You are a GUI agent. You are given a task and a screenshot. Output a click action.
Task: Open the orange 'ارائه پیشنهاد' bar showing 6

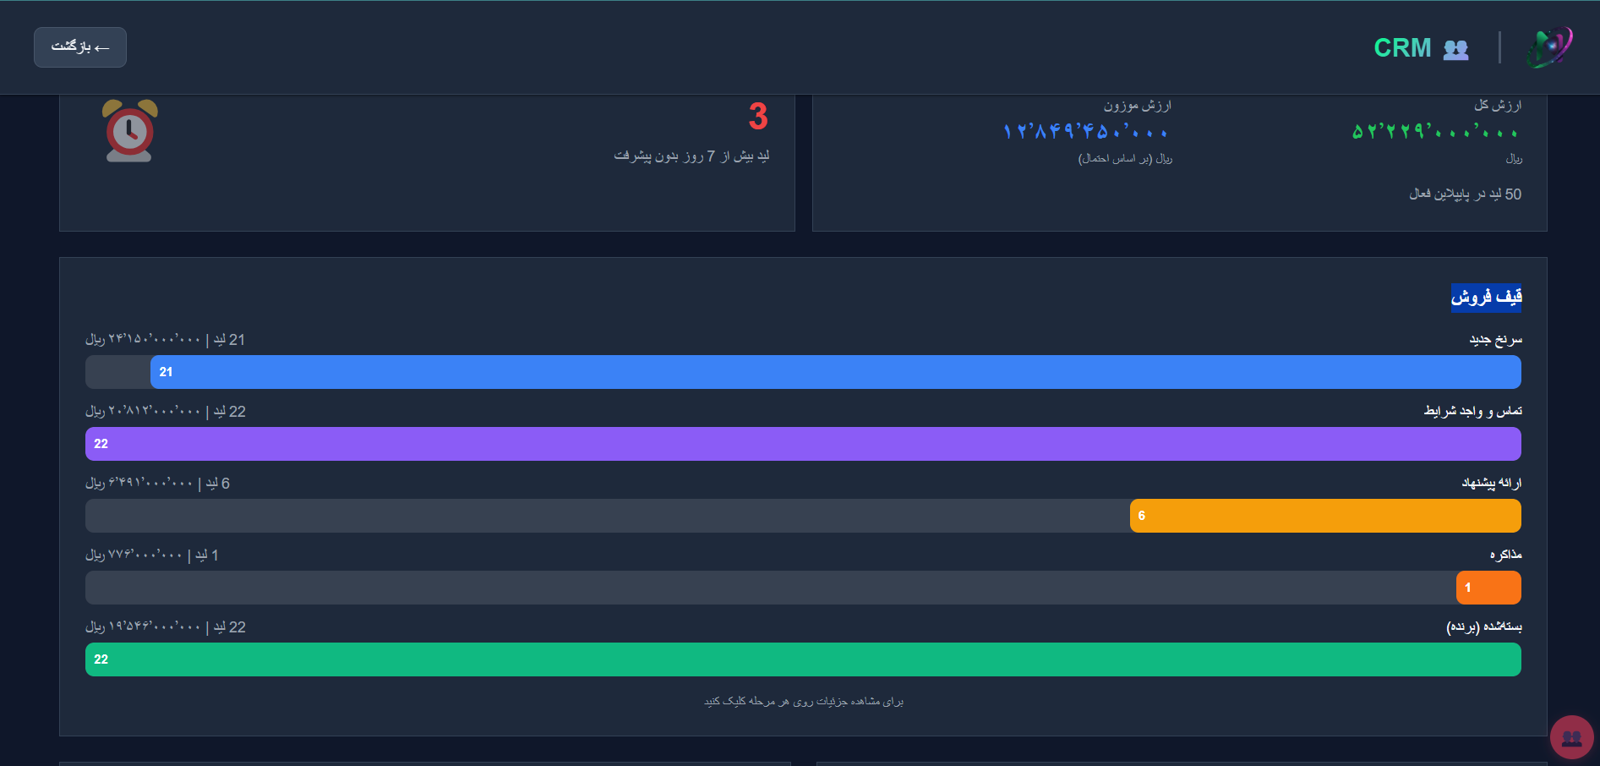click(x=1326, y=516)
